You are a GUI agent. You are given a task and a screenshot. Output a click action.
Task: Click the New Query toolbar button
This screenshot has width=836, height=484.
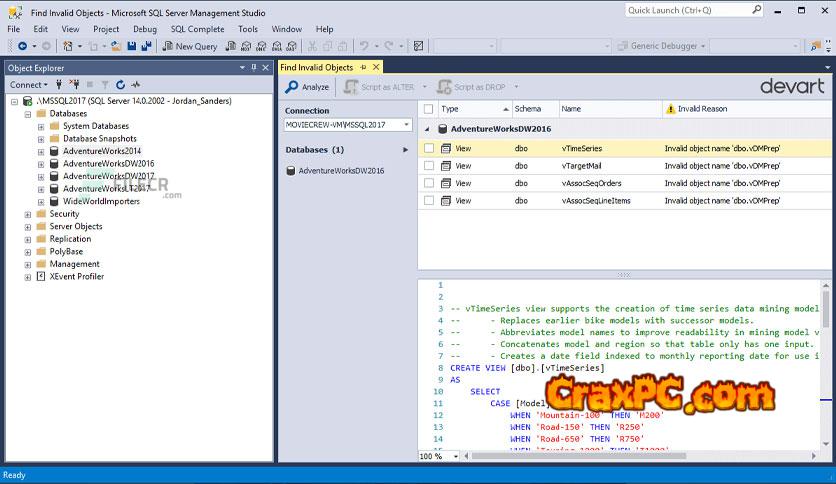(x=190, y=46)
